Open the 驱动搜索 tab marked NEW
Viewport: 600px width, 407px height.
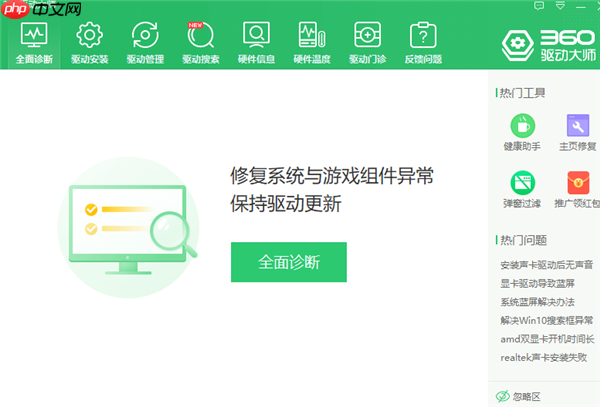pos(201,43)
